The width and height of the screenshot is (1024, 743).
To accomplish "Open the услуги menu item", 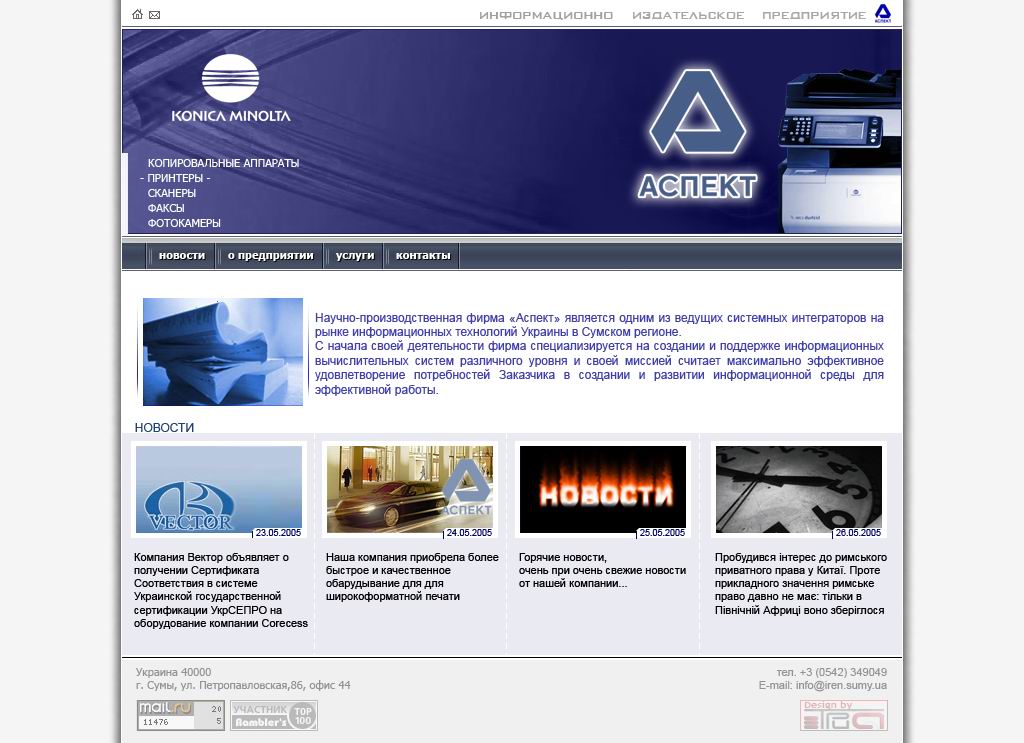I will point(355,255).
